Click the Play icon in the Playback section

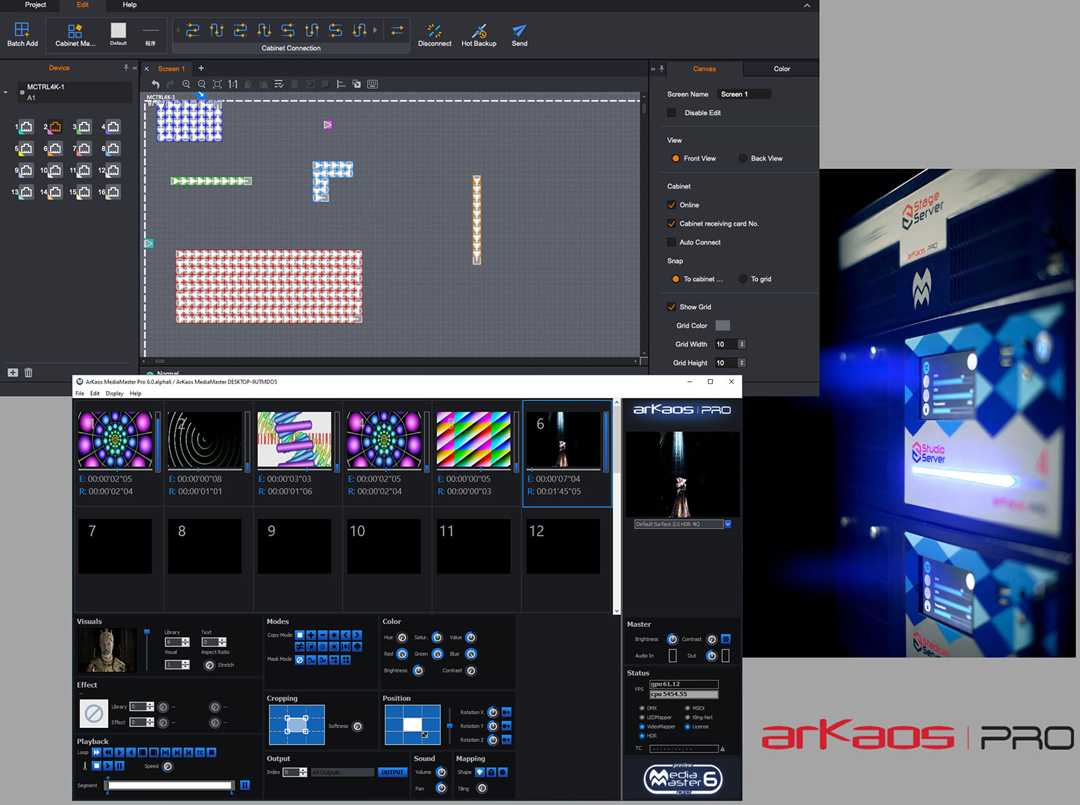(107, 767)
